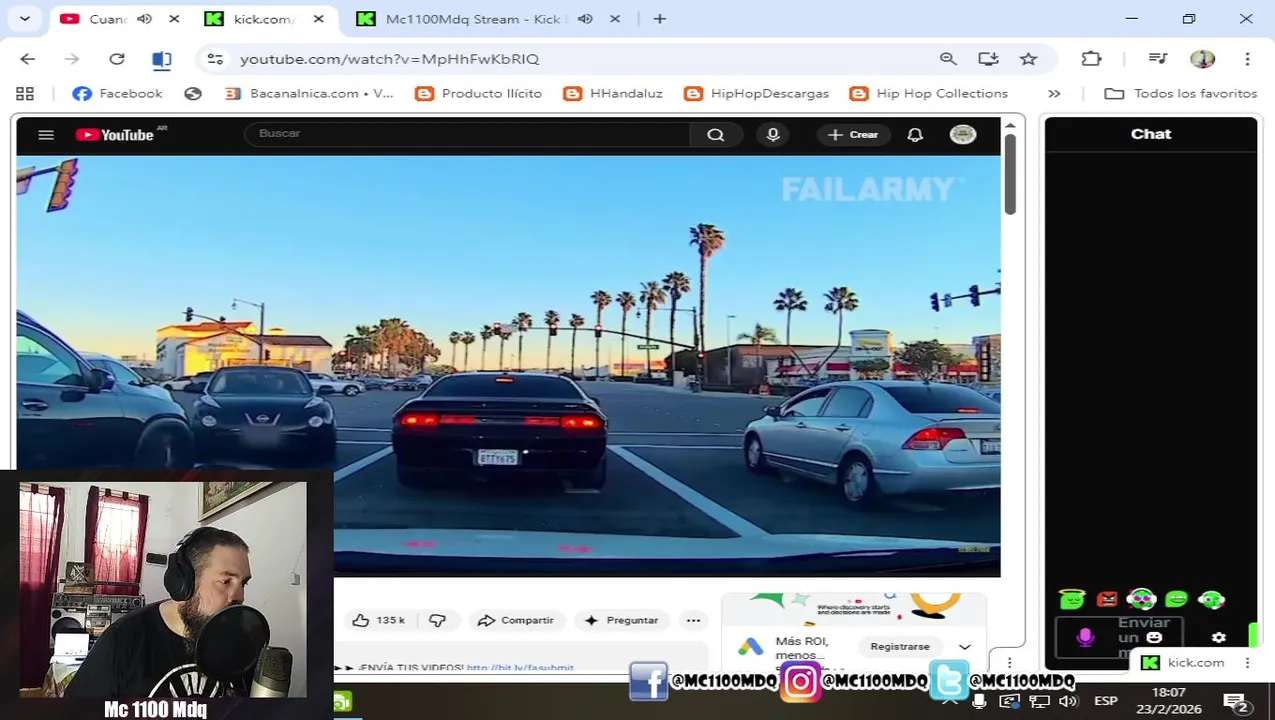Open the HipHopDescargas bookmark
The width and height of the screenshot is (1275, 720).
coord(757,93)
